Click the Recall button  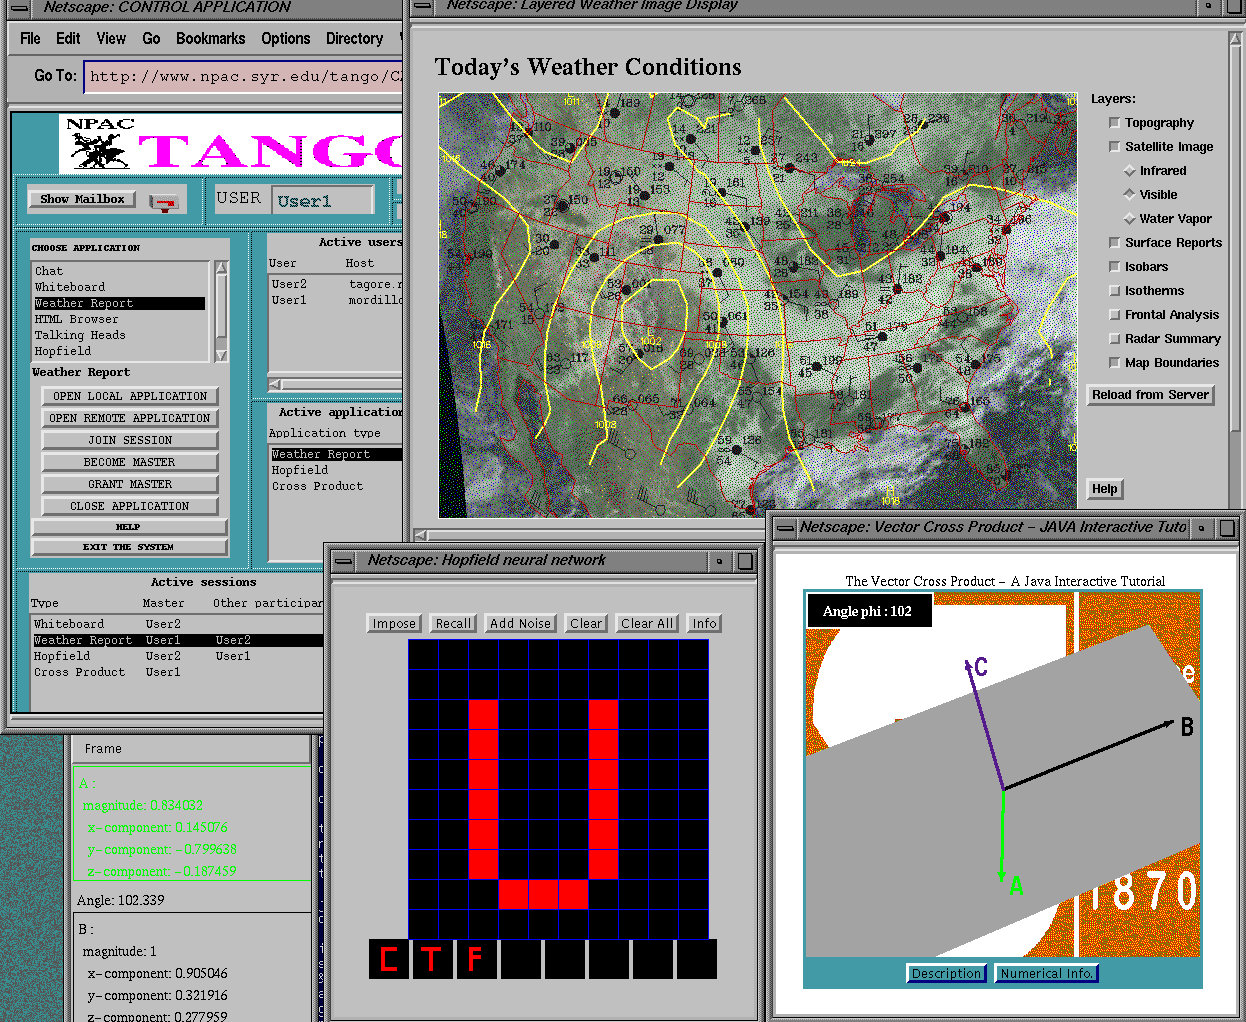[453, 624]
